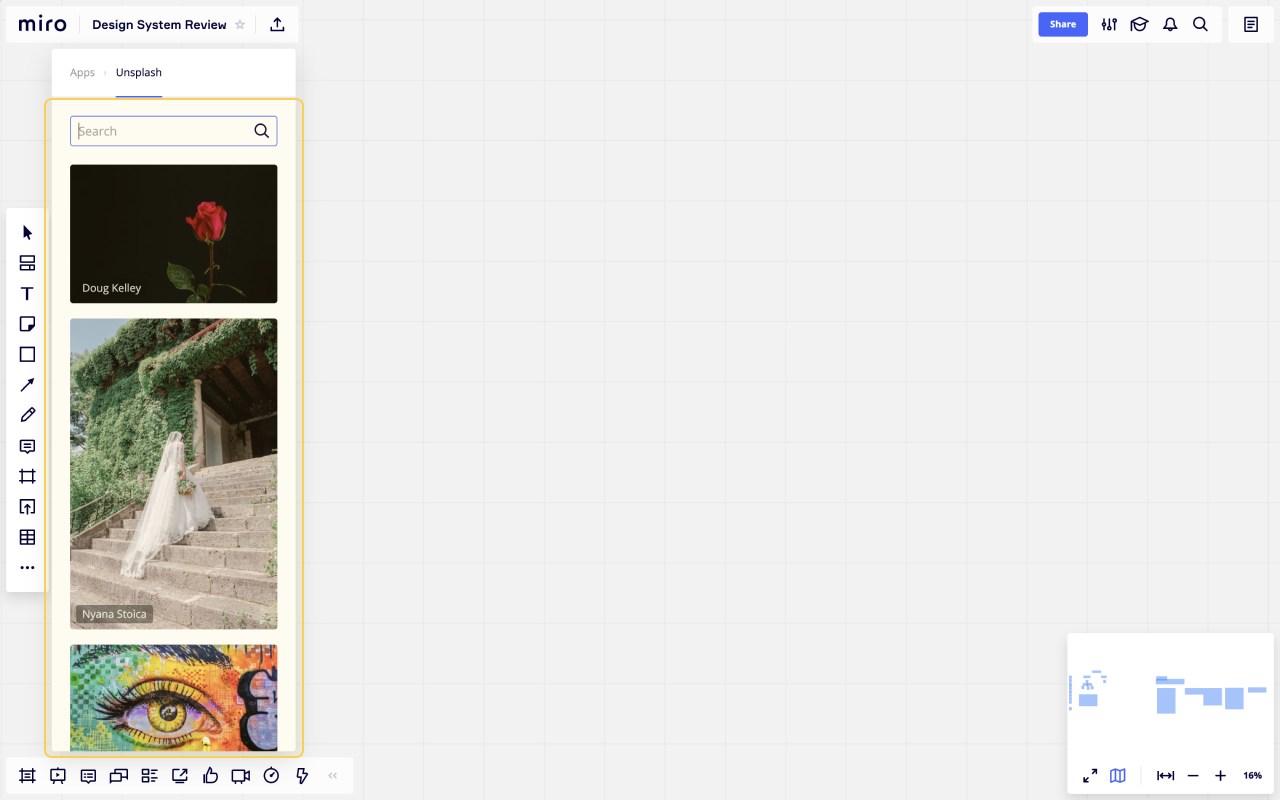Image resolution: width=1280 pixels, height=800 pixels.
Task: Open the cards list icon in bottom toolbar
Action: pos(149,775)
